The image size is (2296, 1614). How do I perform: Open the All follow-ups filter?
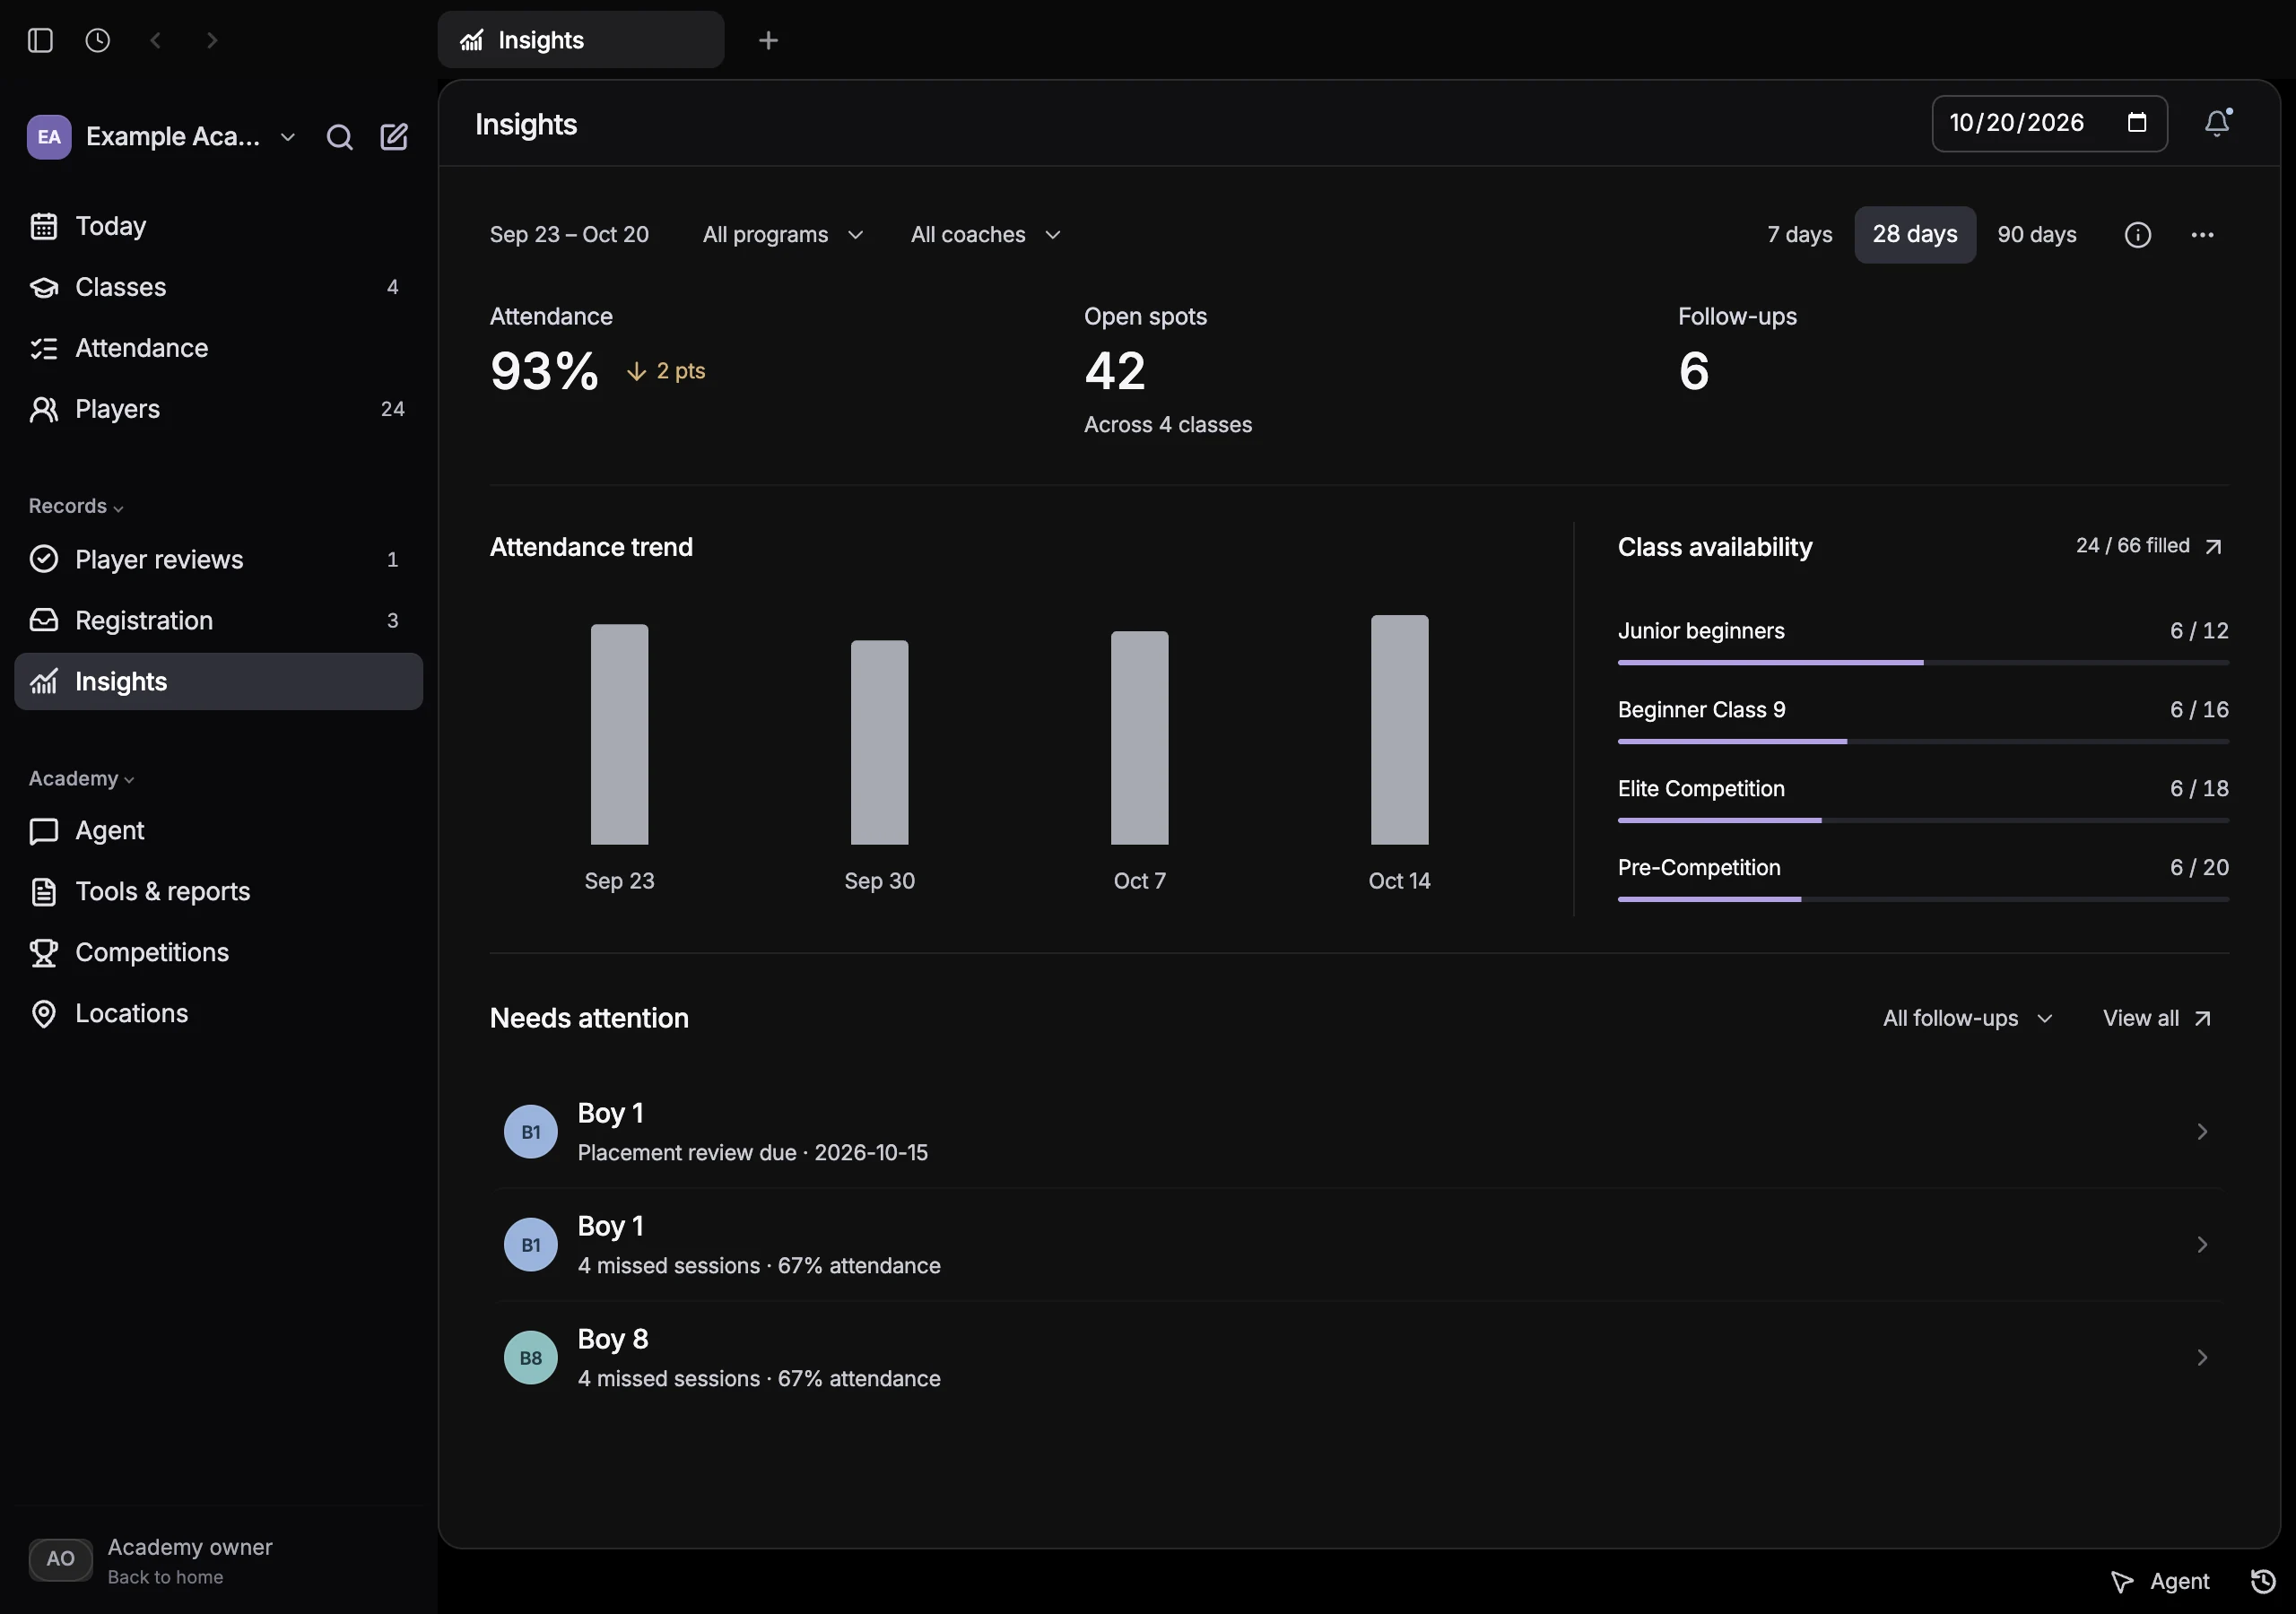tap(1967, 1018)
